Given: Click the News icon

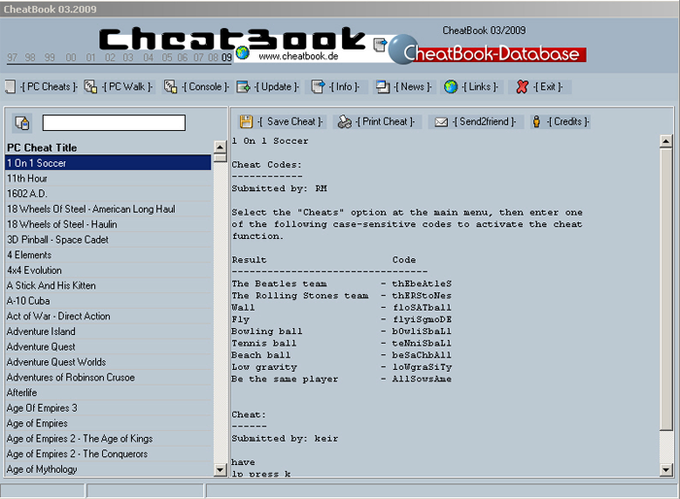Looking at the screenshot, I should (x=383, y=87).
